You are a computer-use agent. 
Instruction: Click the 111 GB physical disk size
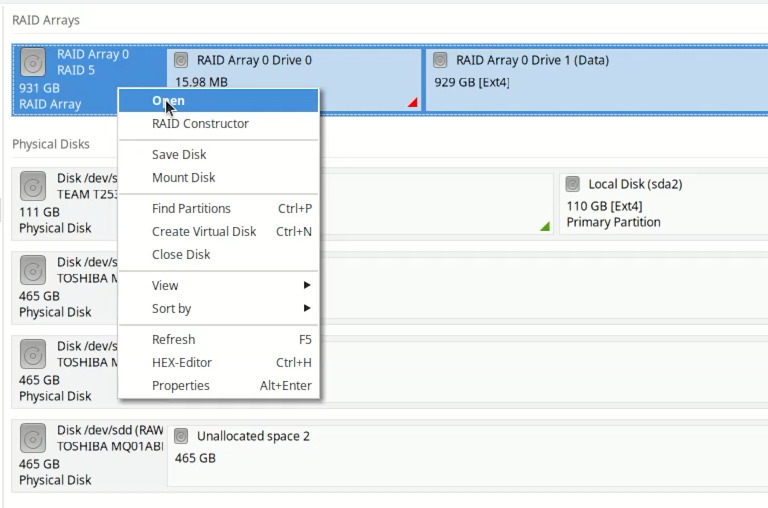pos(39,212)
